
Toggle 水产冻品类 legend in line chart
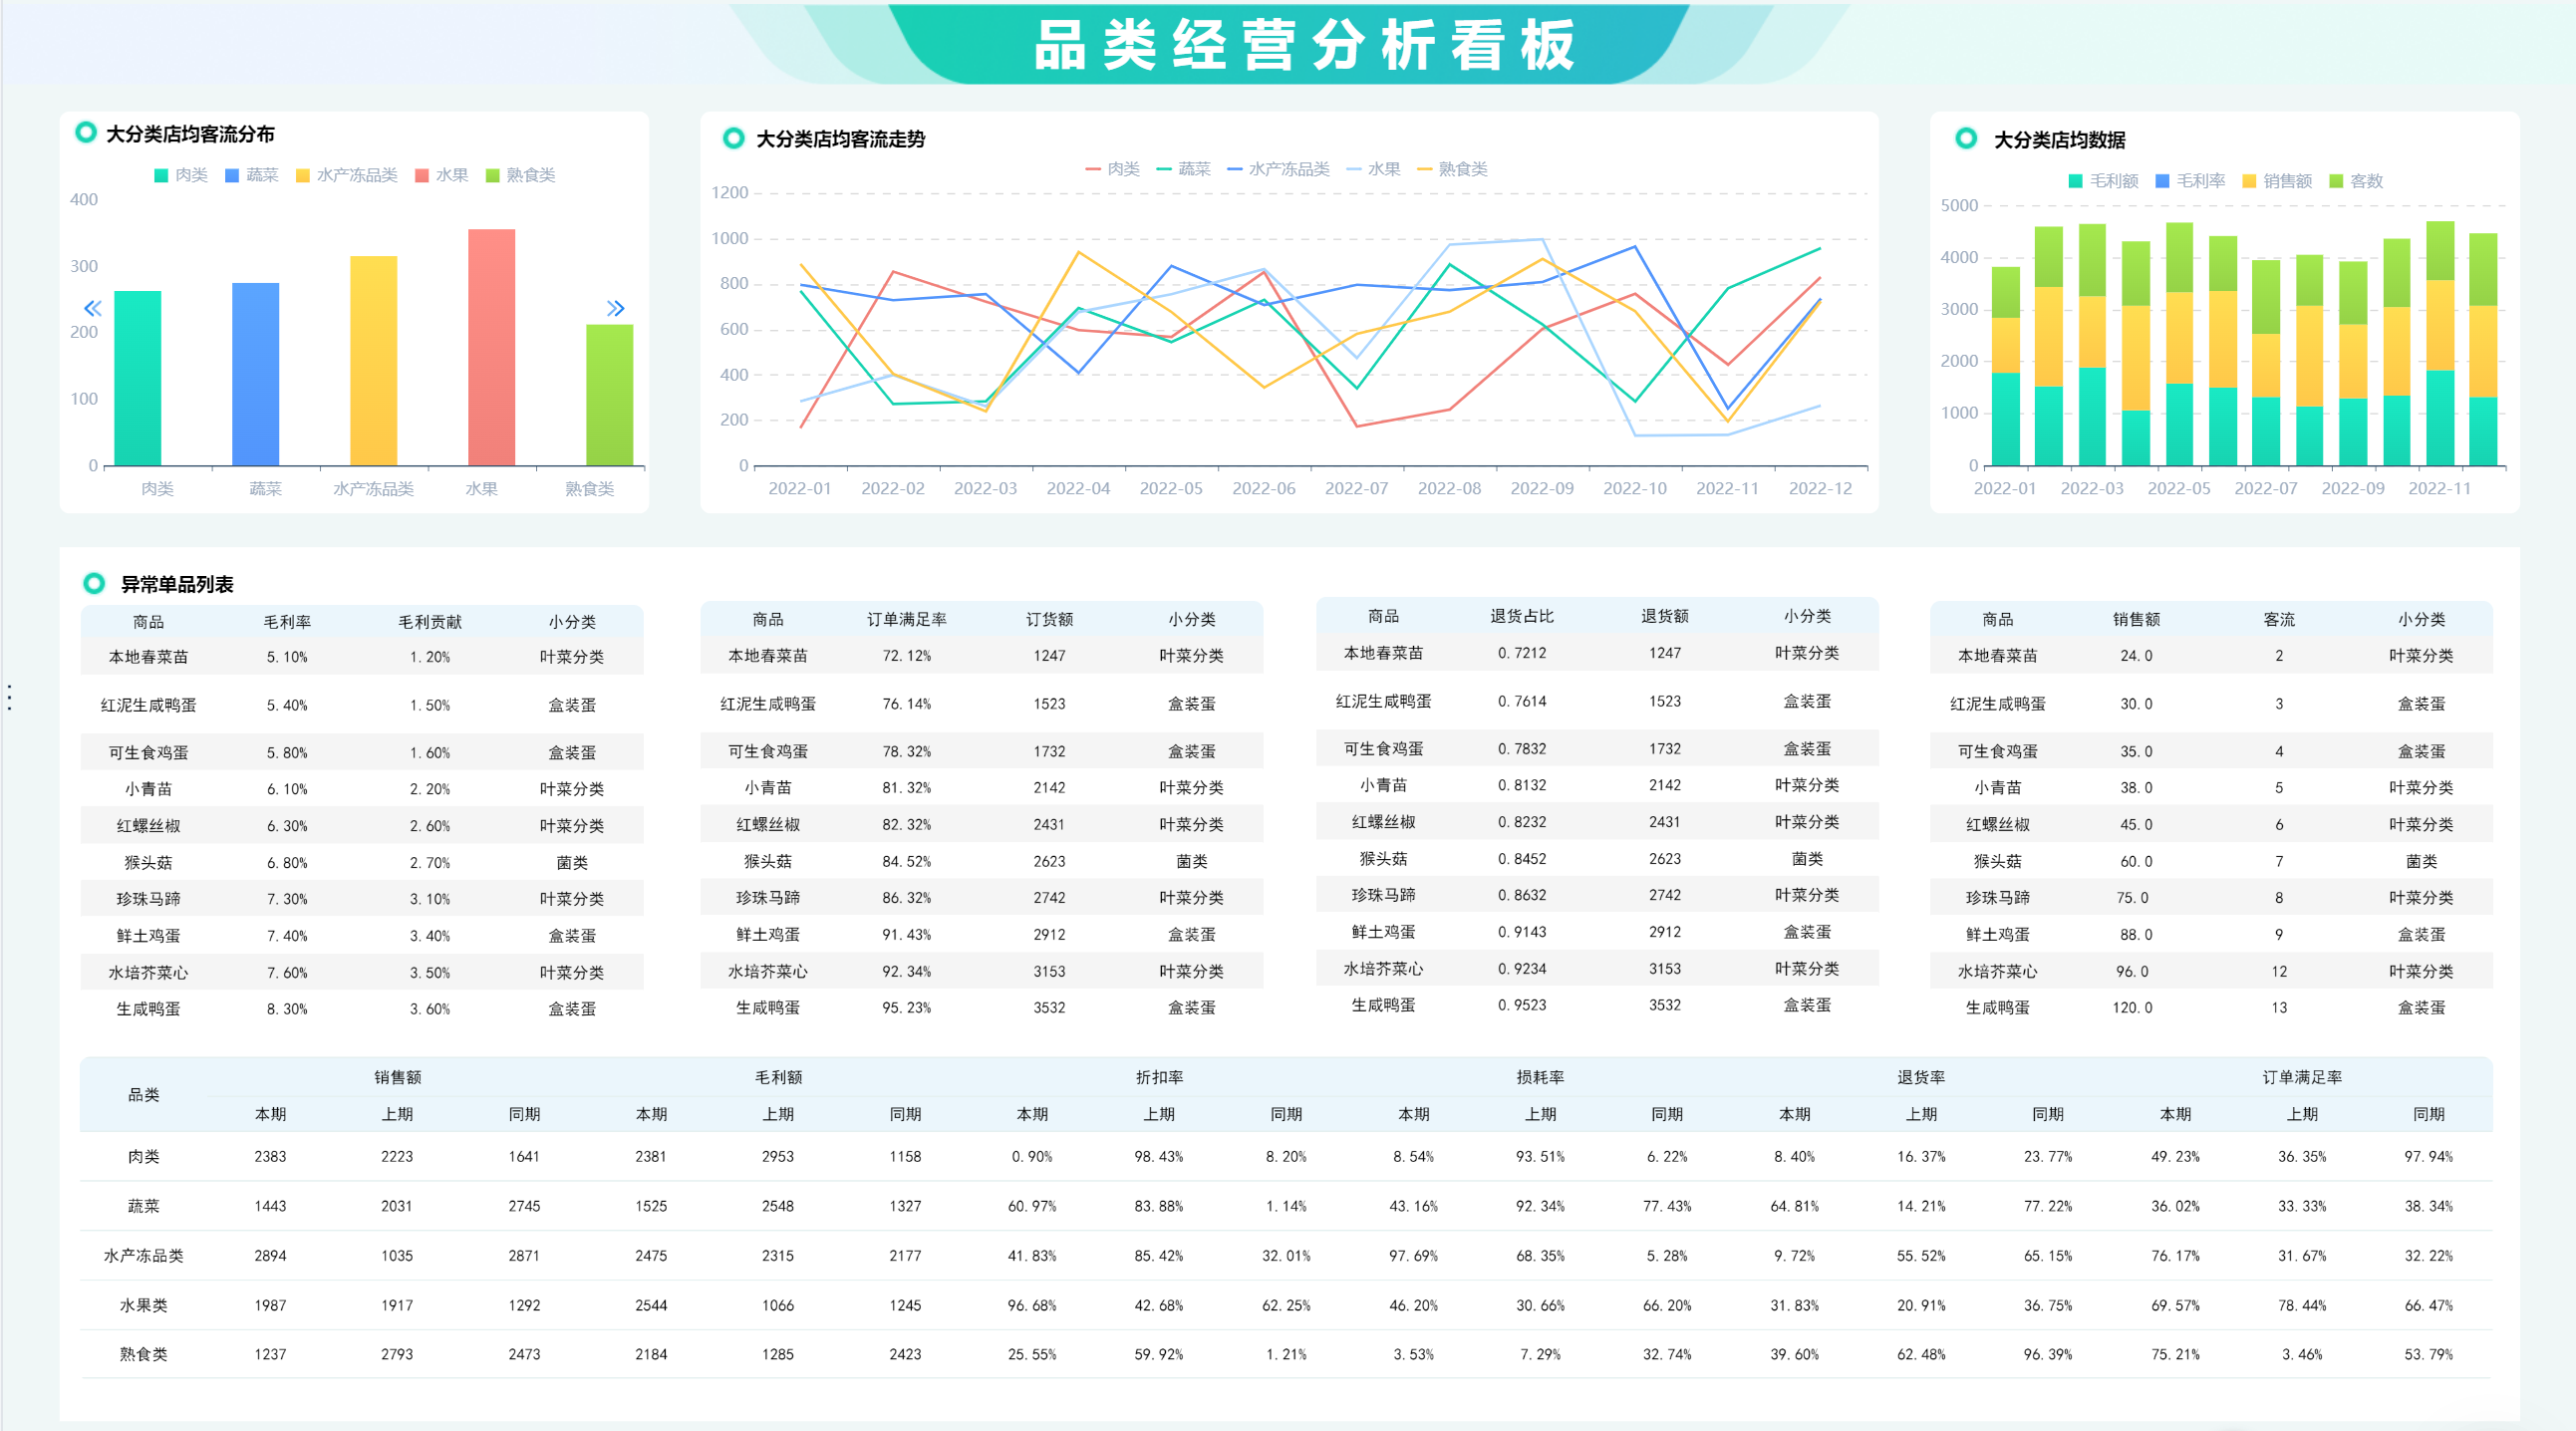1278,169
